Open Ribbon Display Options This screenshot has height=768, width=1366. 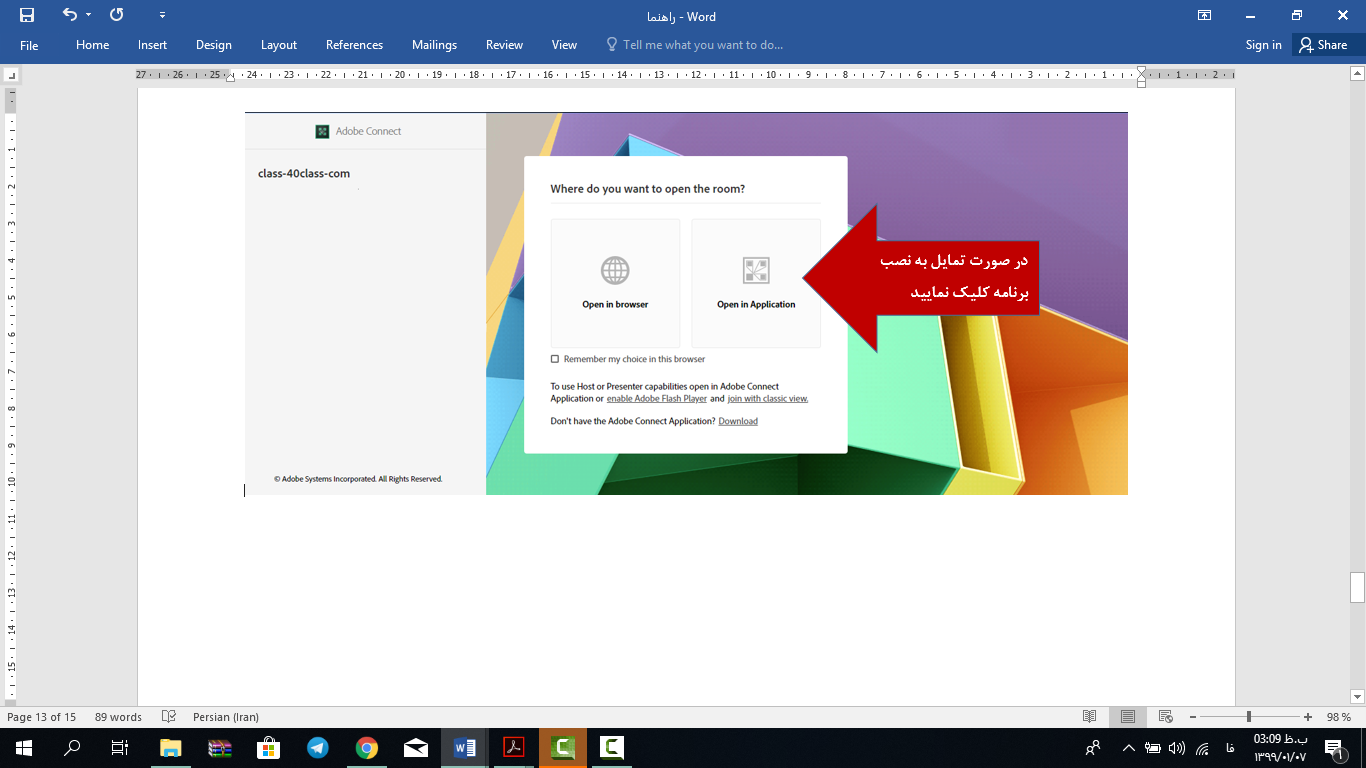point(1204,15)
